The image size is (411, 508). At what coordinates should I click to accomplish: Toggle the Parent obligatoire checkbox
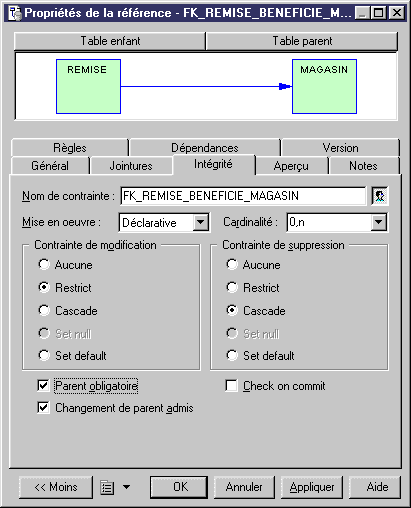pos(43,386)
